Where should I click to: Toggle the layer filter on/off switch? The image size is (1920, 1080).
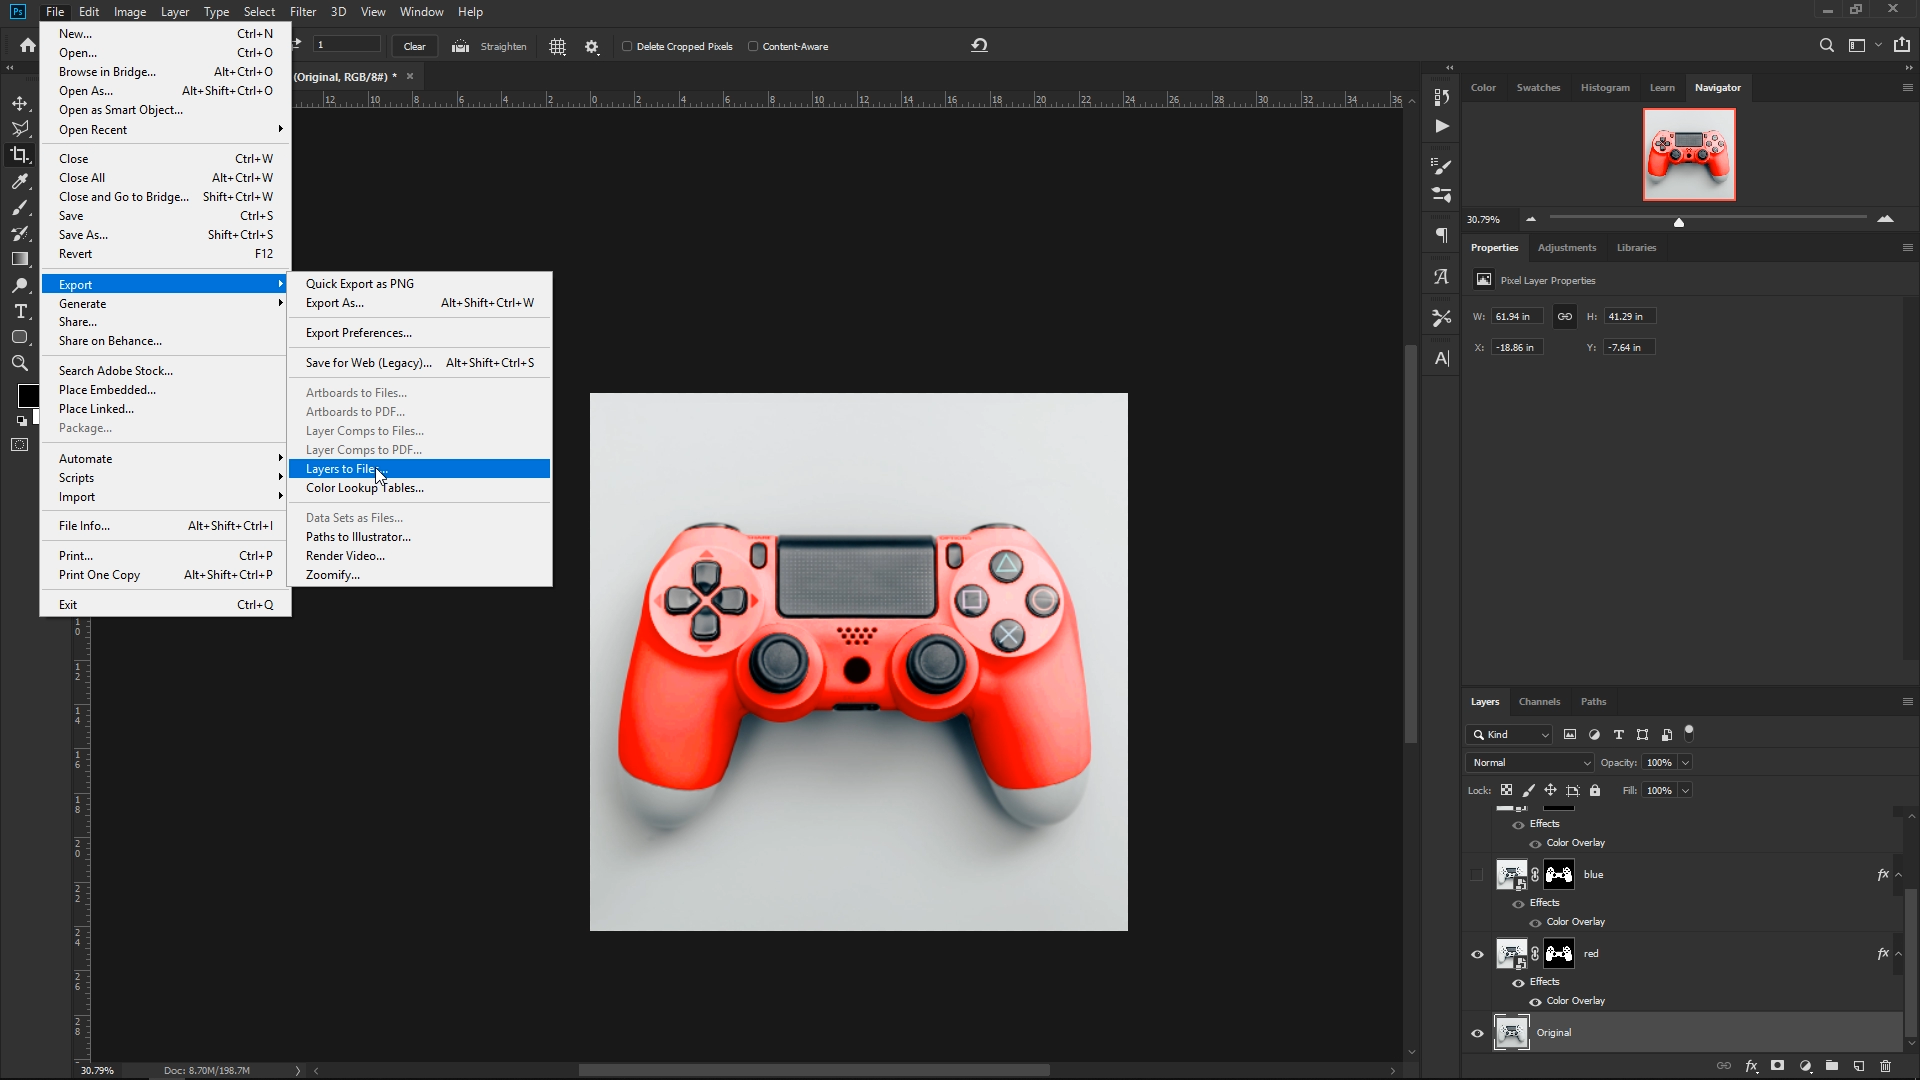pos(1689,733)
